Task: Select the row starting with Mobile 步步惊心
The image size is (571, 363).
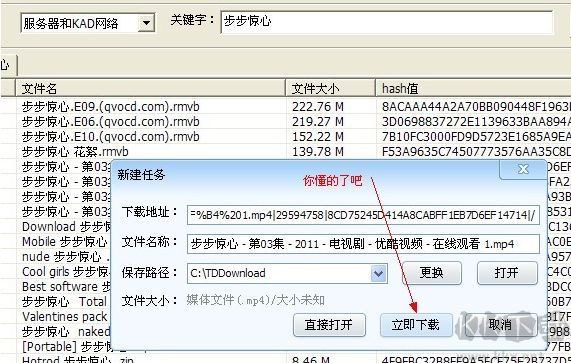Action: (x=65, y=241)
